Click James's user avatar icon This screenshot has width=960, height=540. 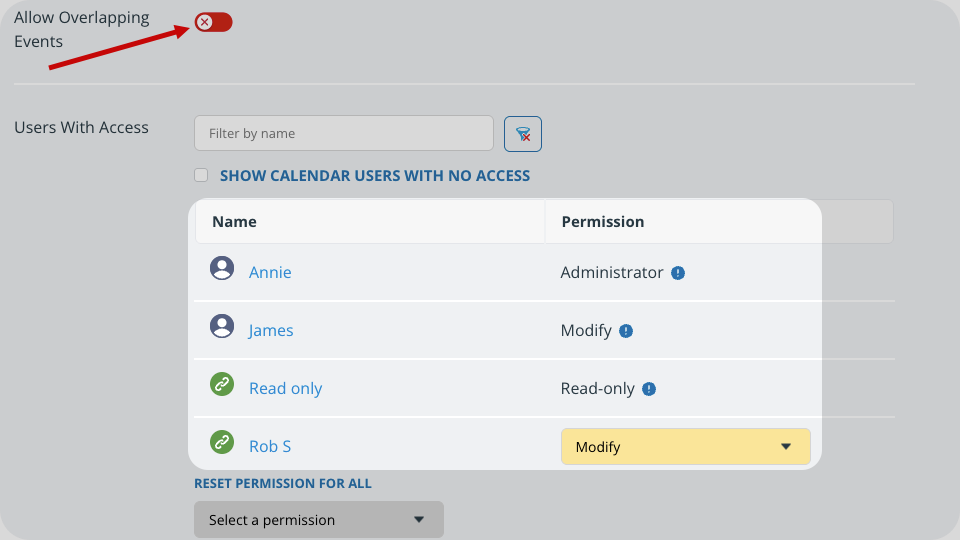(x=222, y=326)
